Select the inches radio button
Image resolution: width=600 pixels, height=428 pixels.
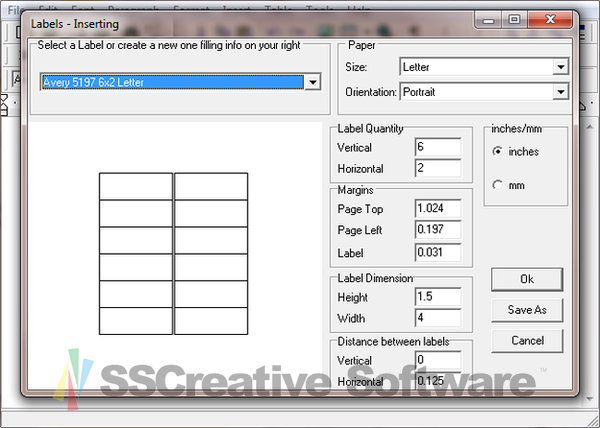click(497, 151)
